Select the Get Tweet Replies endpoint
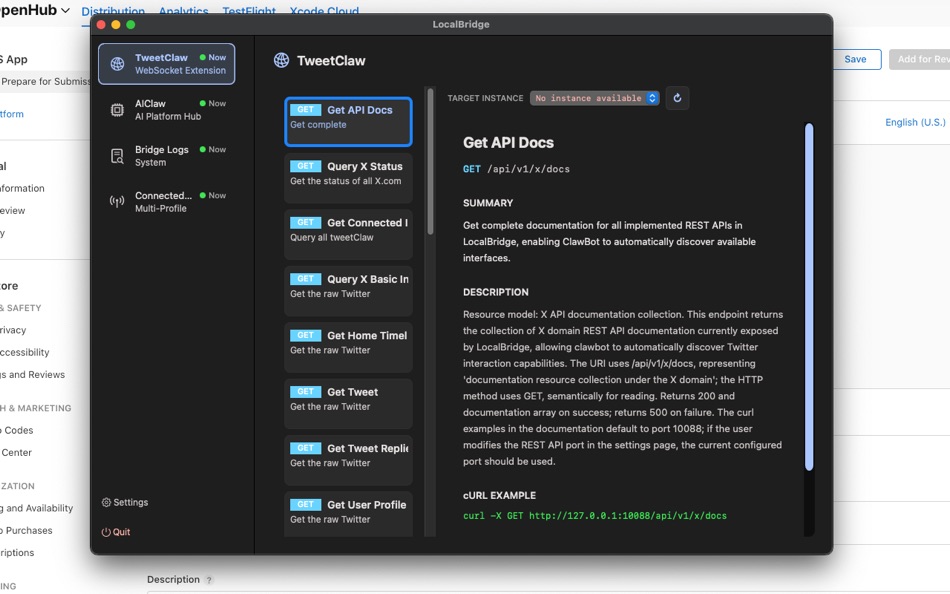 pos(348,460)
